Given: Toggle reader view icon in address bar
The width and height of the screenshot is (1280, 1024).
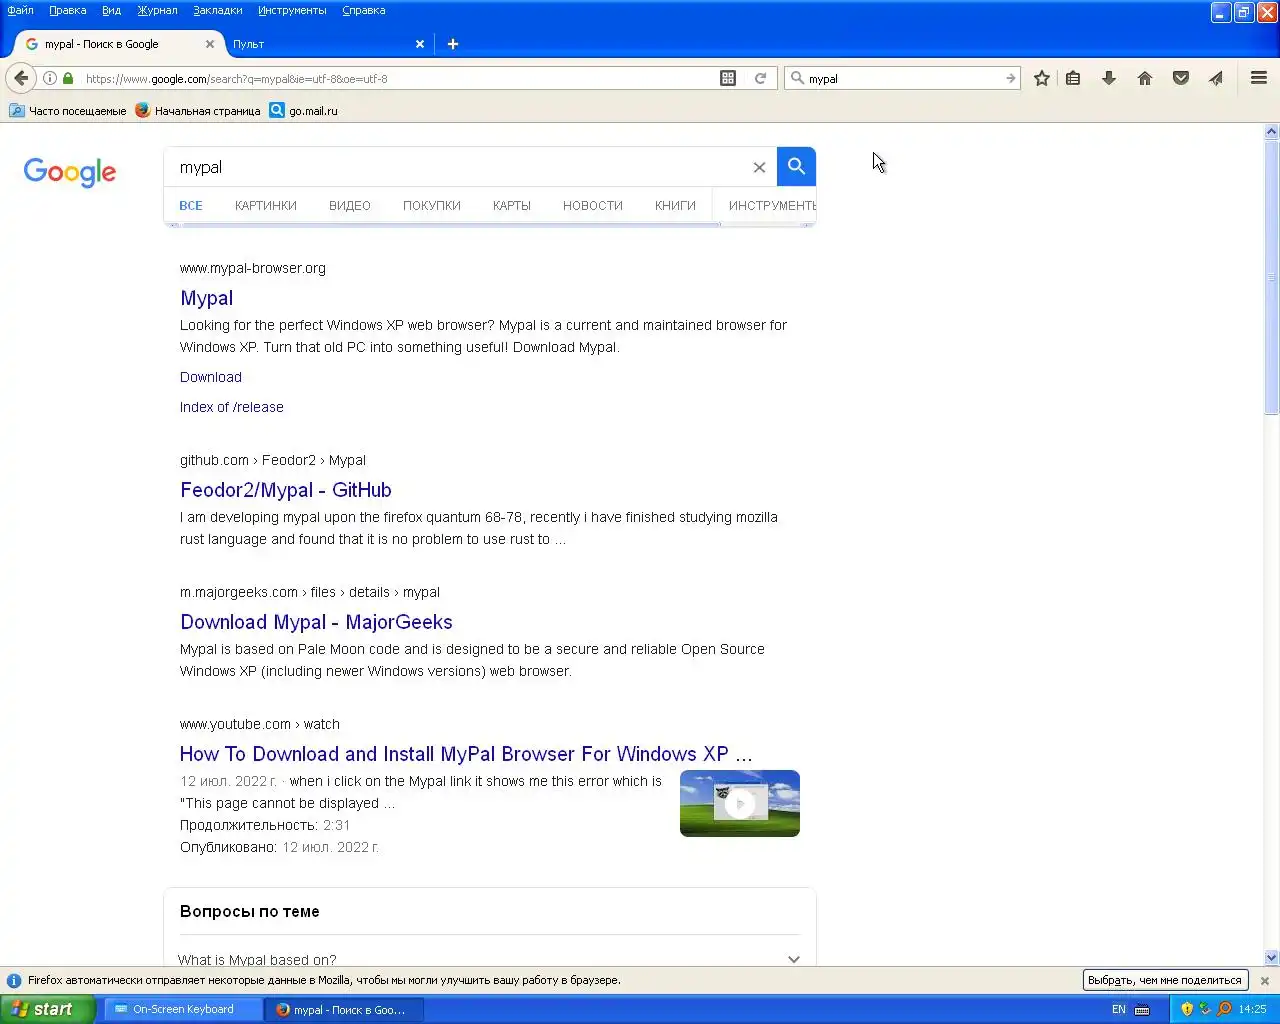Looking at the screenshot, I should 728,78.
